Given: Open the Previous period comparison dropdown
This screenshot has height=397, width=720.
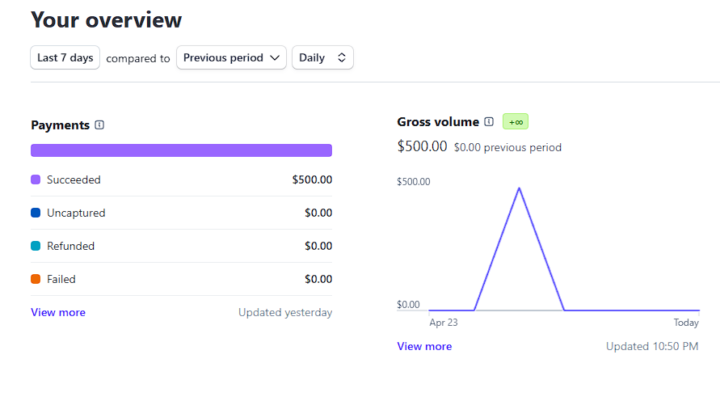Looking at the screenshot, I should click(231, 57).
